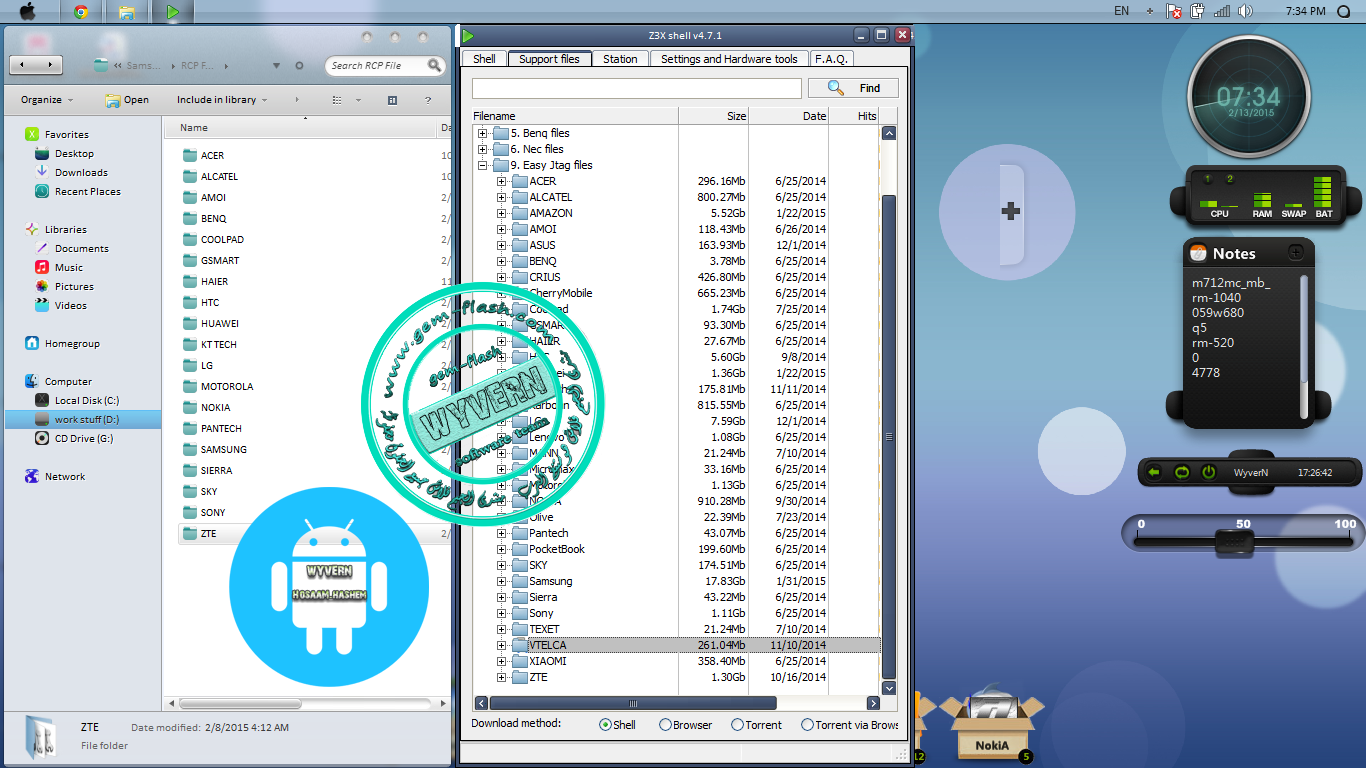This screenshot has height=768, width=1366.
Task: Click the Find magnifier button
Action: 853,88
